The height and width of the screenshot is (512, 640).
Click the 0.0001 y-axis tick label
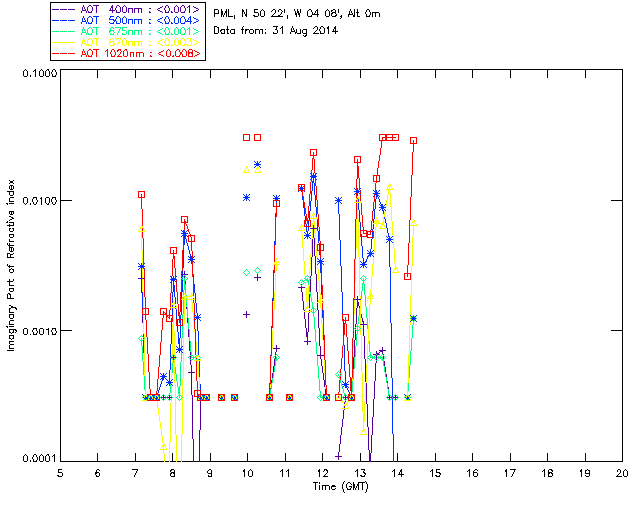[39, 459]
